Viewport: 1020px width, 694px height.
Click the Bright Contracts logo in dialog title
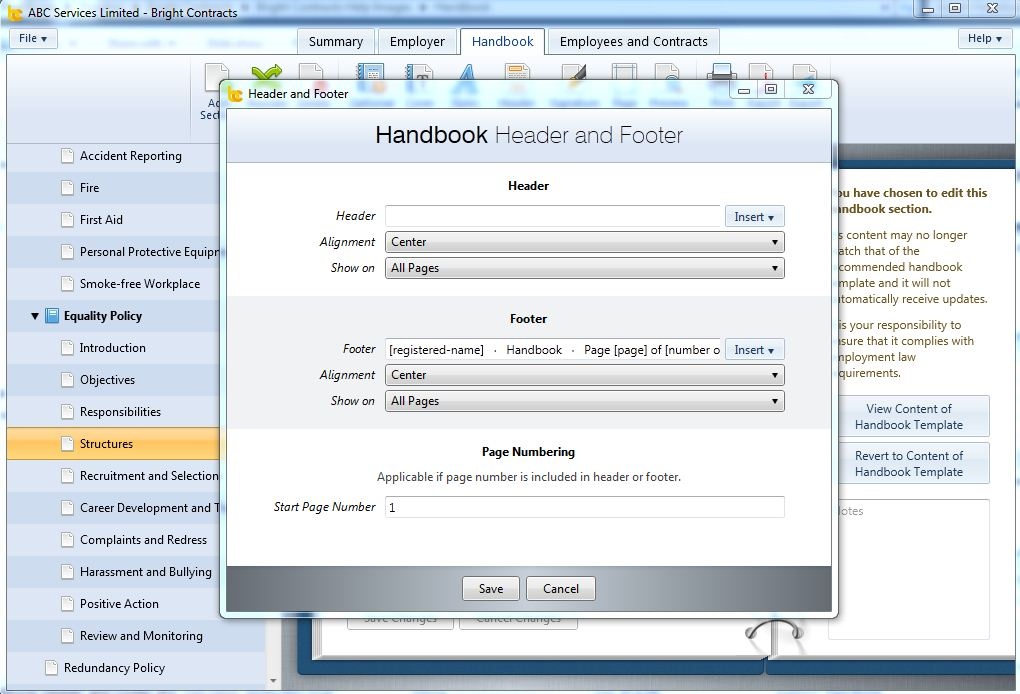235,94
